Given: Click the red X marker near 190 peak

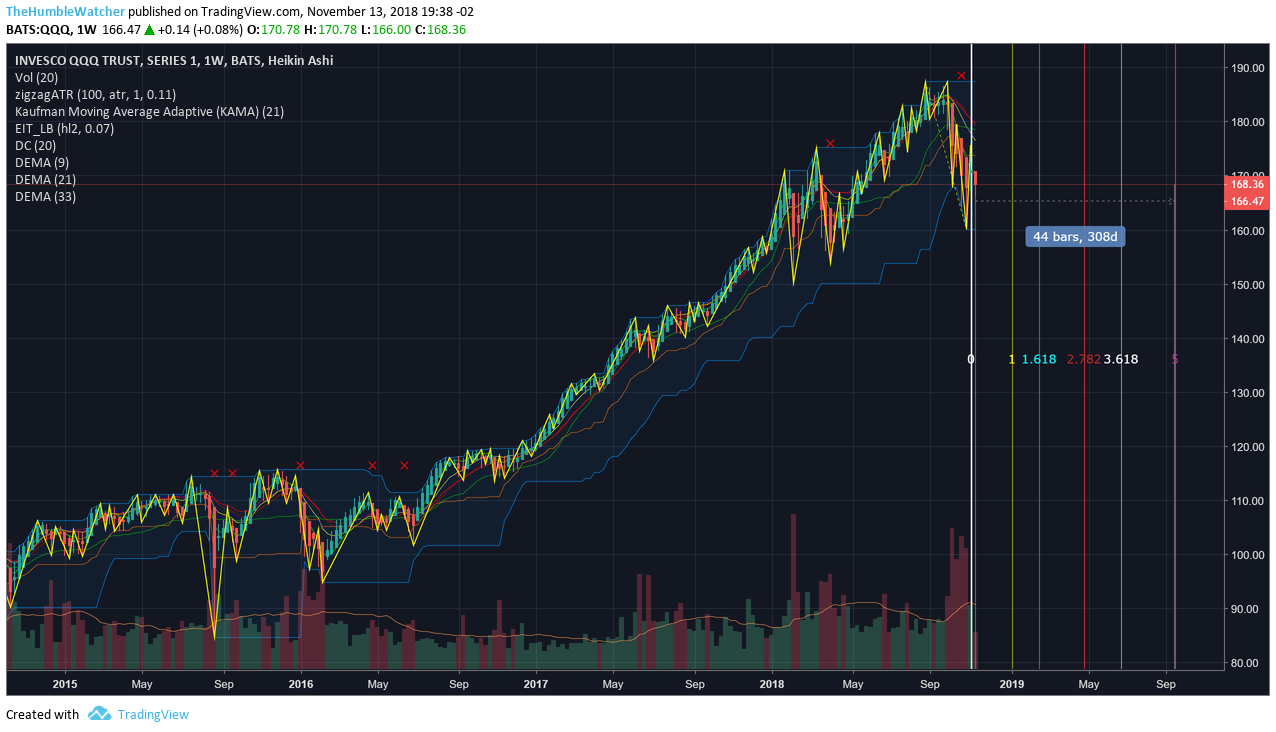Looking at the screenshot, I should coord(961,76).
